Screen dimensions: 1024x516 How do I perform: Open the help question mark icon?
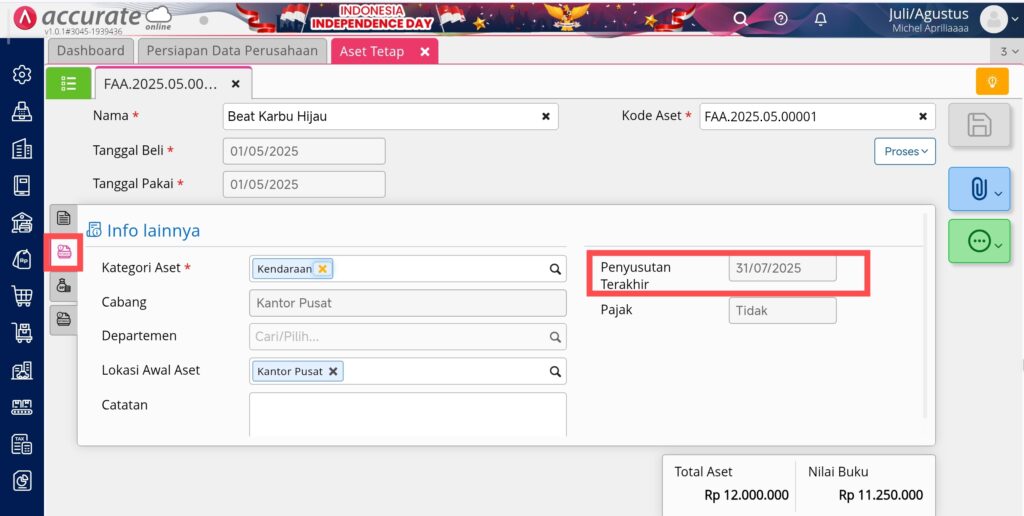pyautogui.click(x=780, y=19)
